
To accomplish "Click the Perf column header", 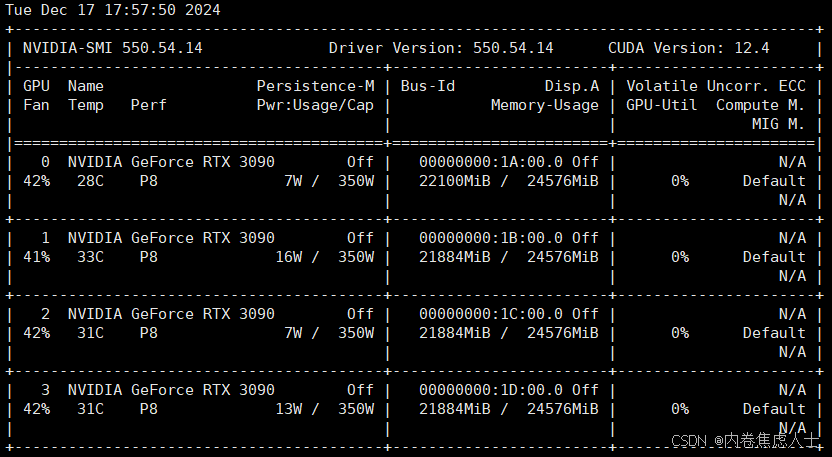I will pos(149,105).
